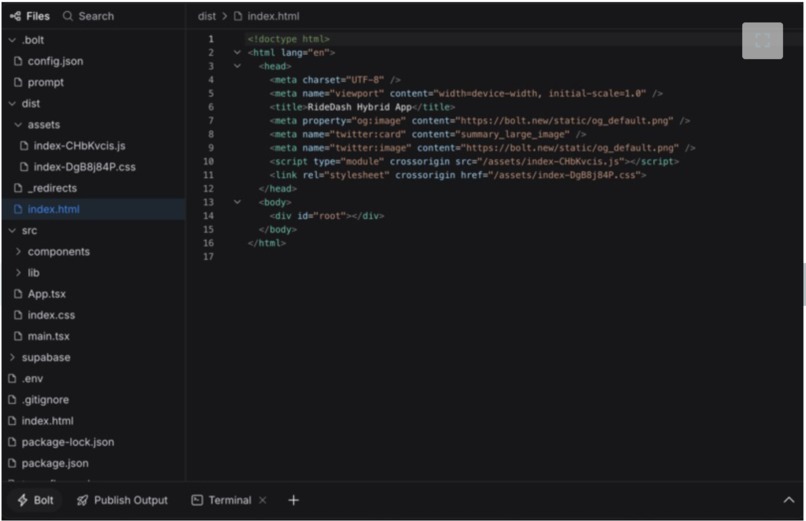Image resolution: width=806 pixels, height=521 pixels.
Task: Select dist in the breadcrumb
Action: click(x=207, y=16)
